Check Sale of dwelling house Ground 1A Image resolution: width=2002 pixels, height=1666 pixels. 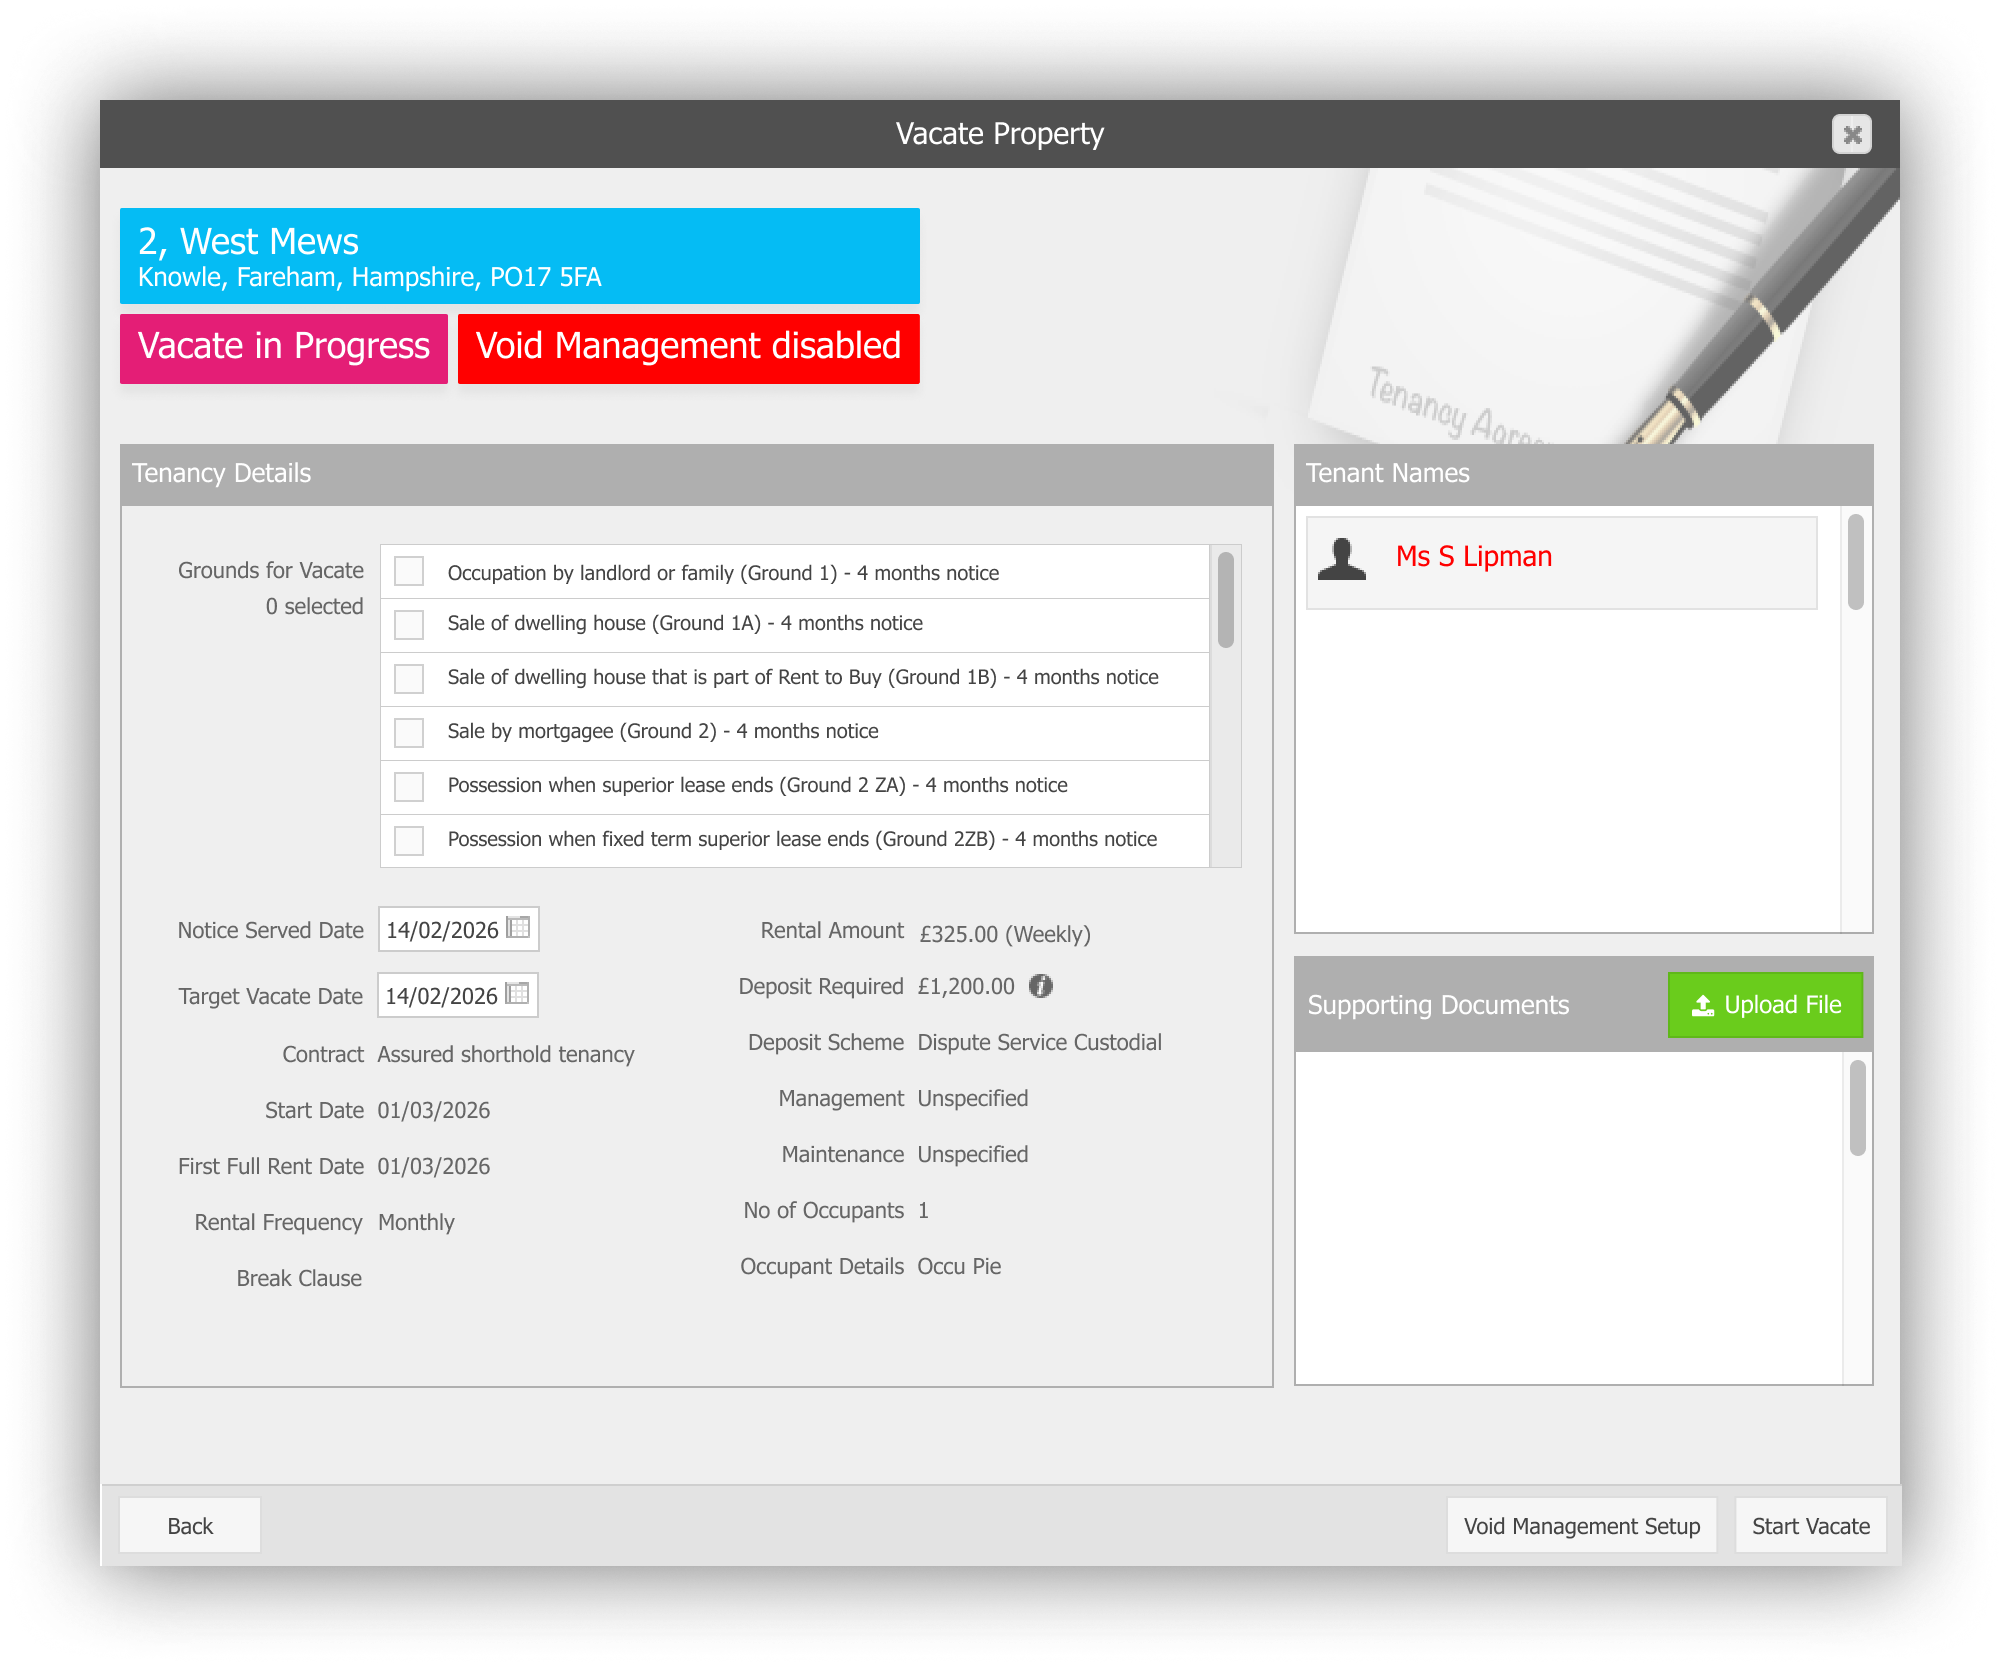[x=409, y=624]
